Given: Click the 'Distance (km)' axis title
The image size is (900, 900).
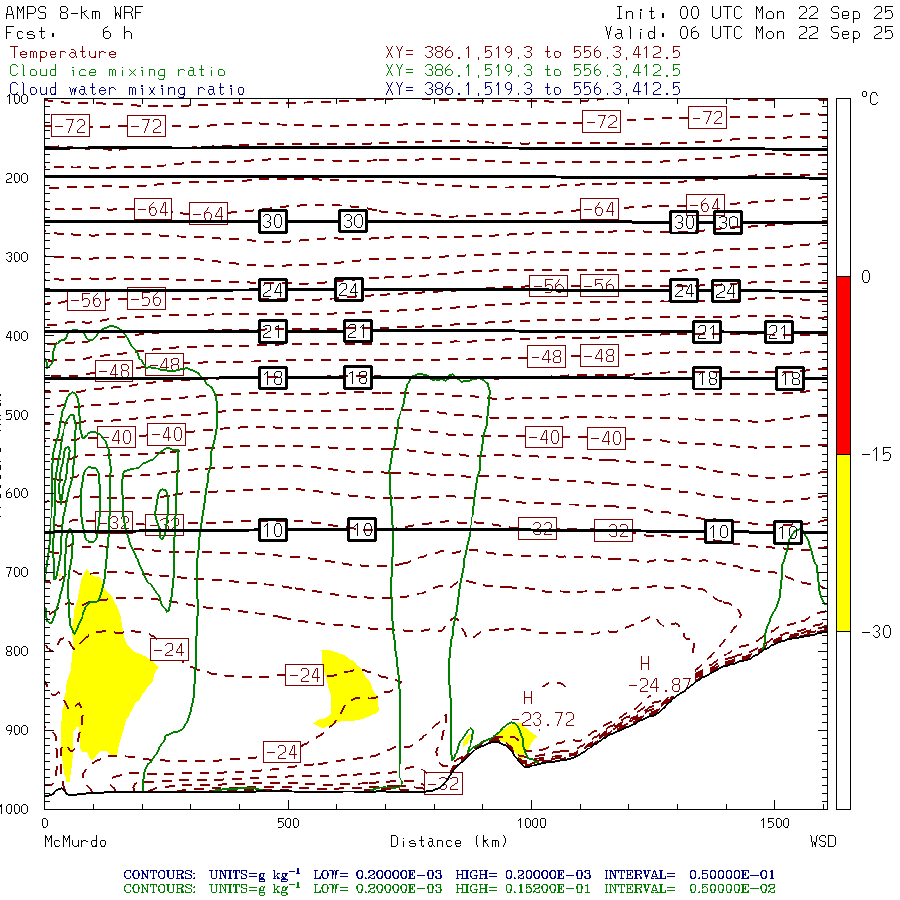Looking at the screenshot, I should (449, 842).
